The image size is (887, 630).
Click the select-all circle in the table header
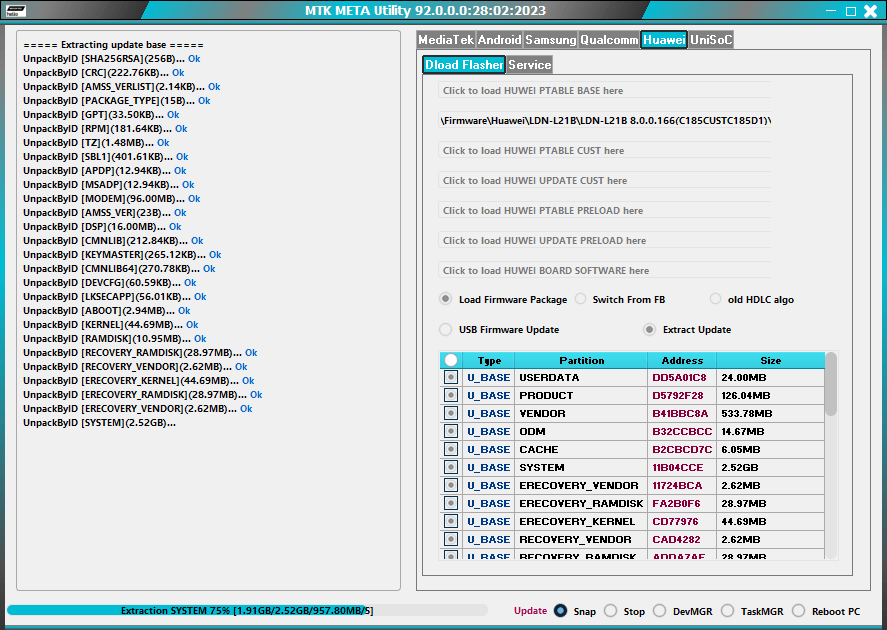[450, 360]
